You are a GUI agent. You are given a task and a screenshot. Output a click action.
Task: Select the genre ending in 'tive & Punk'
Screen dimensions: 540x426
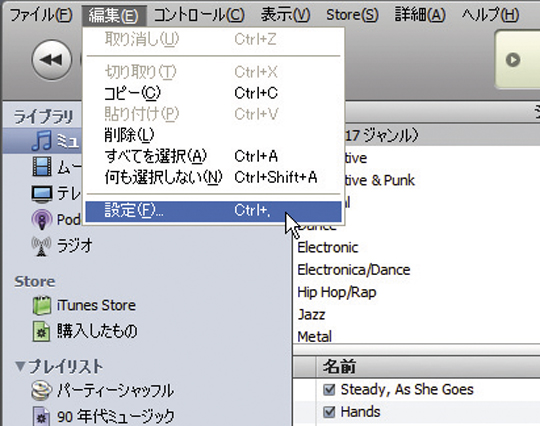tap(380, 180)
